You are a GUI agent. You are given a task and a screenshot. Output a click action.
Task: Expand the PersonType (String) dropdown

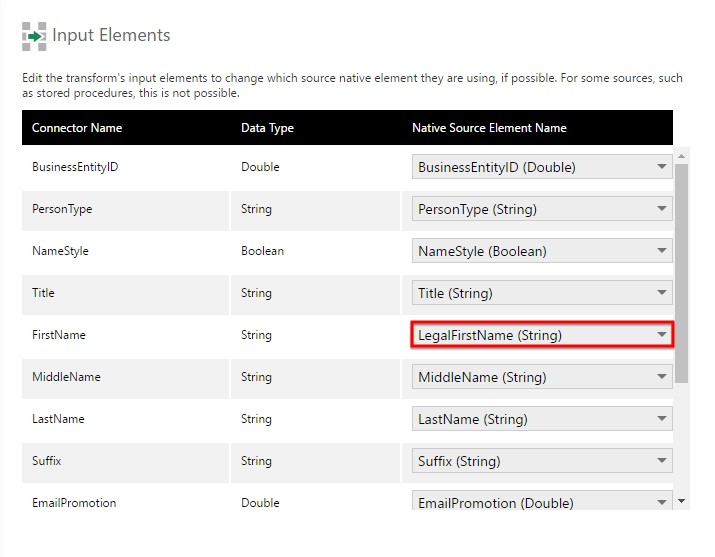[541, 209]
